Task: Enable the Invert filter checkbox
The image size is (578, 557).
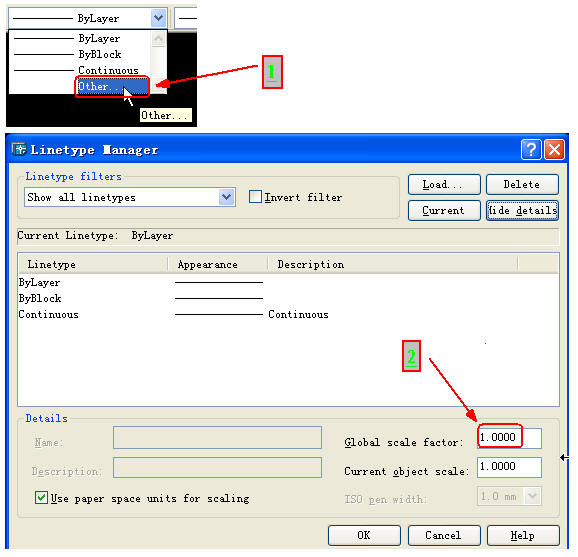Action: click(x=255, y=197)
